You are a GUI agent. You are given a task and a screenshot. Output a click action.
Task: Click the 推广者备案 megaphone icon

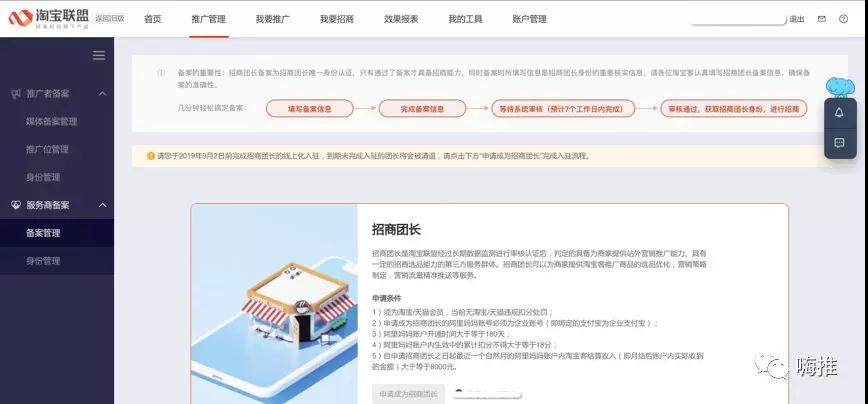click(16, 94)
